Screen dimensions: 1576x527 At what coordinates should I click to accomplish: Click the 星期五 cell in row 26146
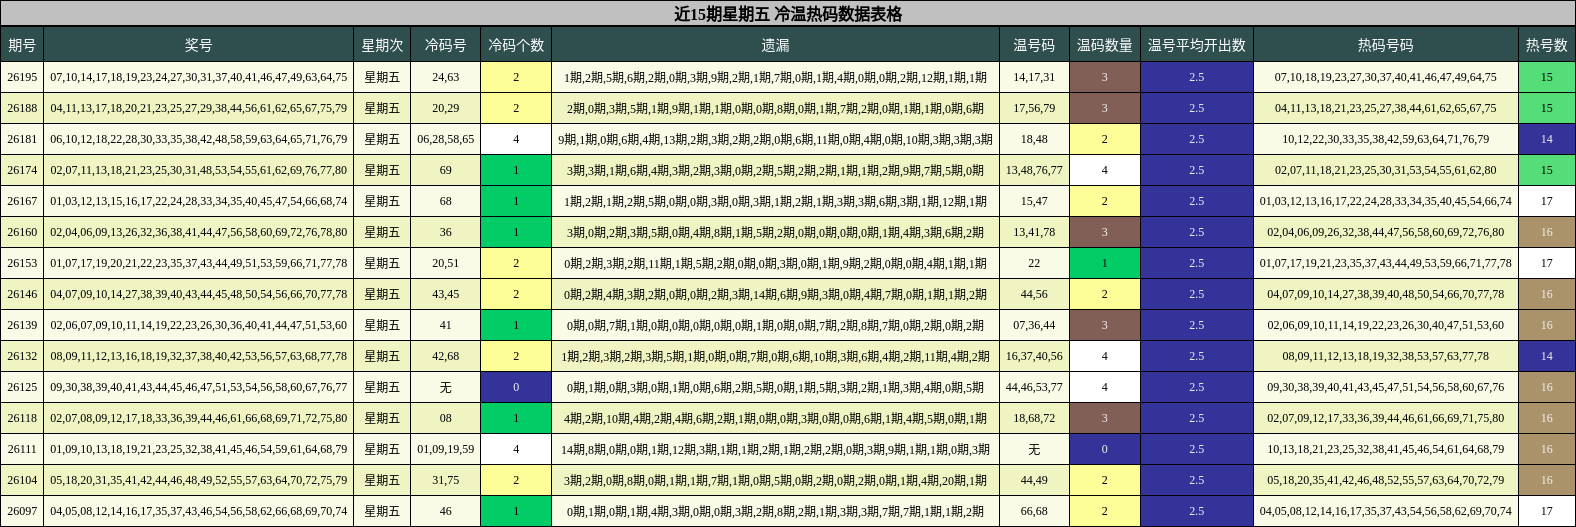(x=382, y=294)
